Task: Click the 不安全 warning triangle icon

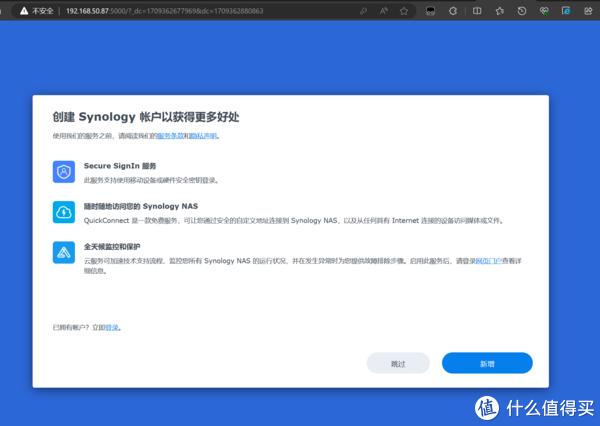Action: click(x=24, y=11)
